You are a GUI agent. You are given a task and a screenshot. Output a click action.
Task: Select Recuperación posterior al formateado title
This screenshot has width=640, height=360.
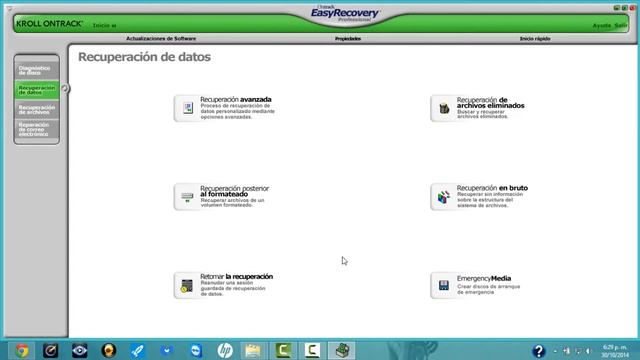(x=234, y=191)
